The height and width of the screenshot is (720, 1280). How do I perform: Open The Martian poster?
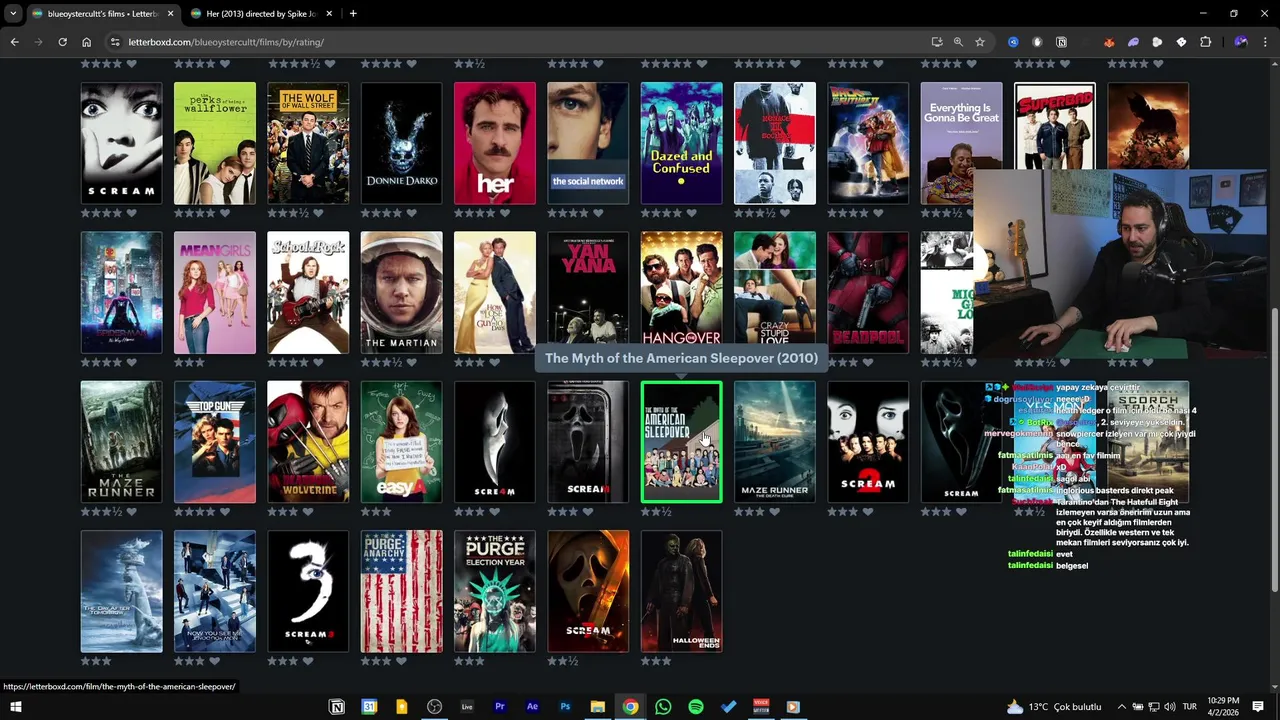(401, 293)
